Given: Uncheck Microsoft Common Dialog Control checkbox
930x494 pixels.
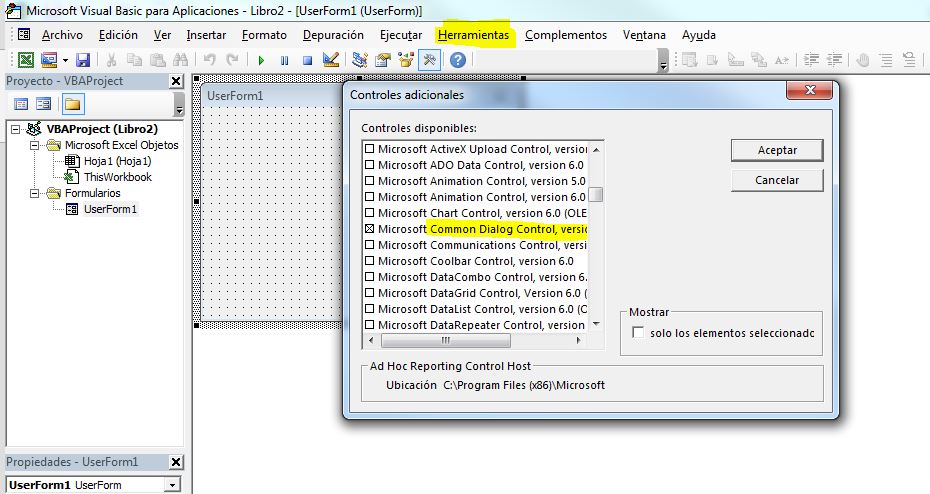Looking at the screenshot, I should coord(370,229).
